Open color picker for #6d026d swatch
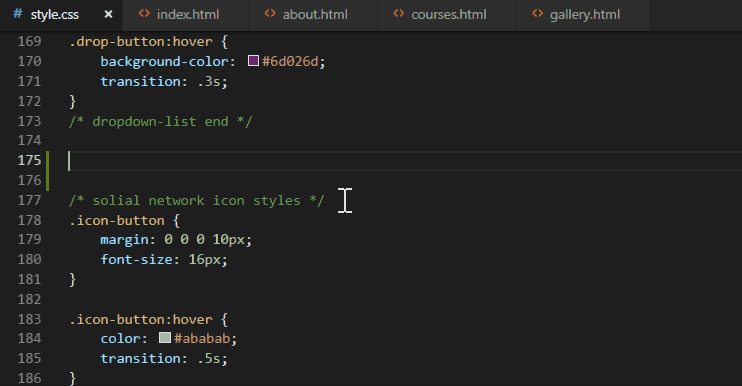 point(254,61)
